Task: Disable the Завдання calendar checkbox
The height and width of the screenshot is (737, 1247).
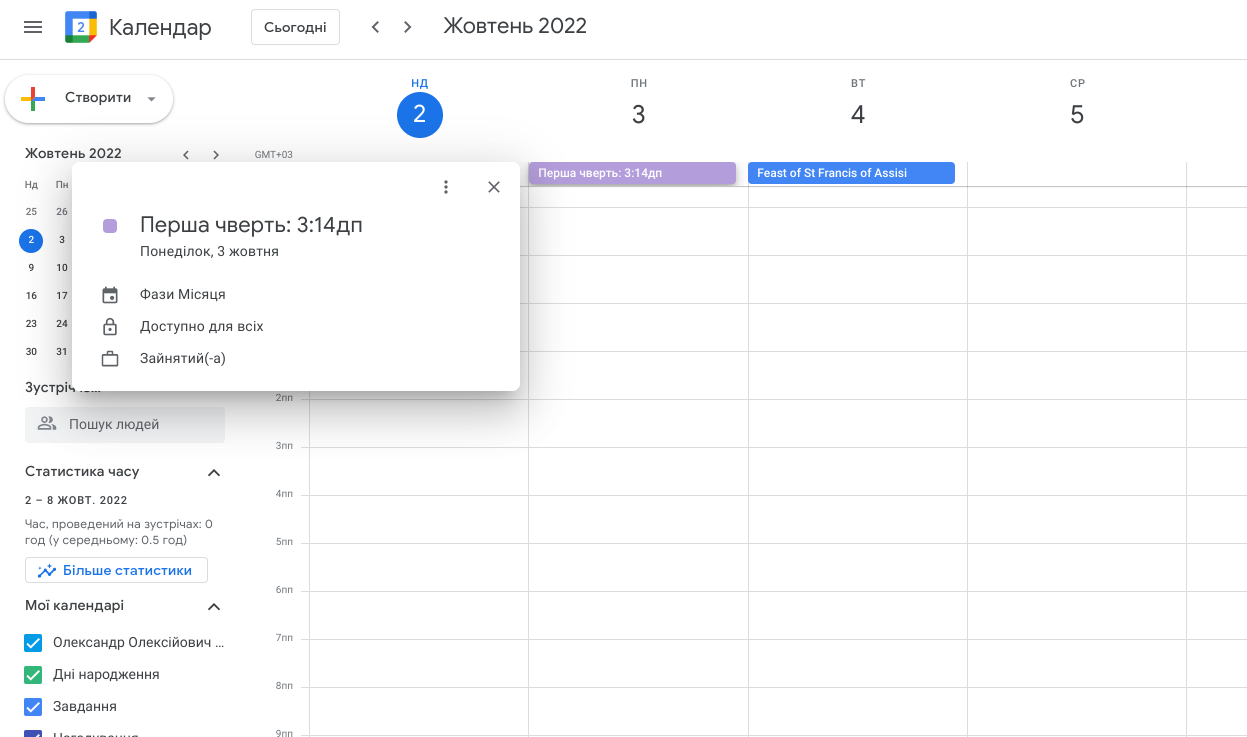Action: click(x=32, y=706)
